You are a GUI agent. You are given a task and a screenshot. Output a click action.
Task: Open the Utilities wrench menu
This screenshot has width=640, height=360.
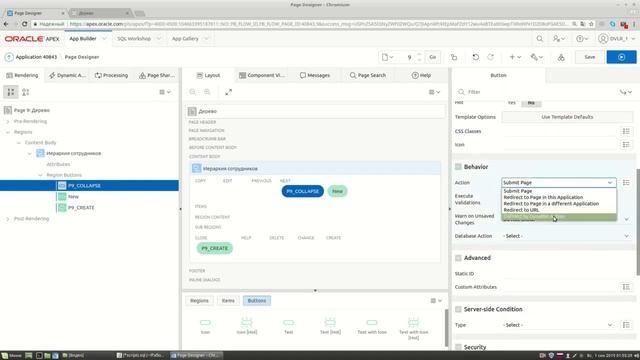536,57
